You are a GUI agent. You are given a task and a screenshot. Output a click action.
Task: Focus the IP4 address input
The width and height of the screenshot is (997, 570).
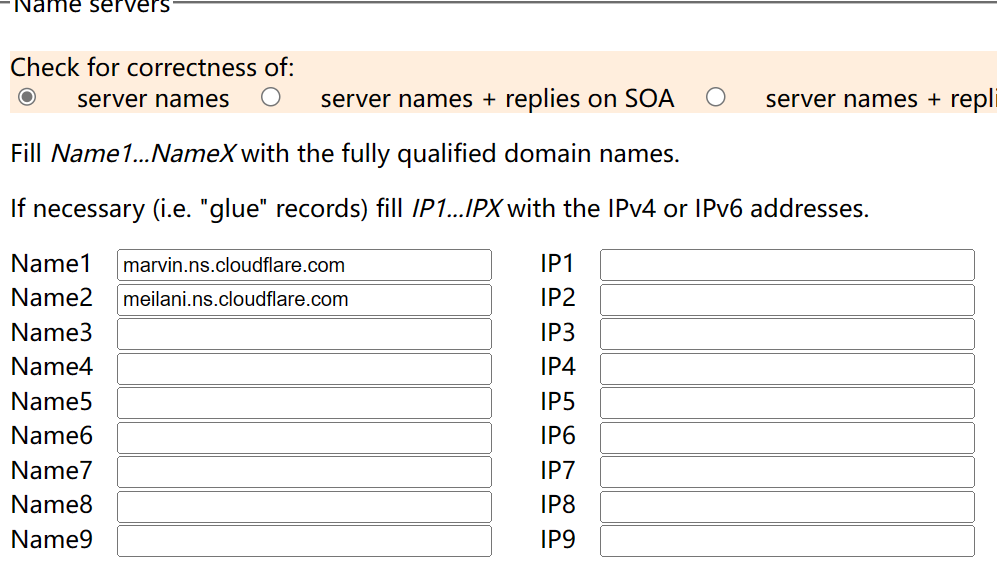[x=787, y=368]
